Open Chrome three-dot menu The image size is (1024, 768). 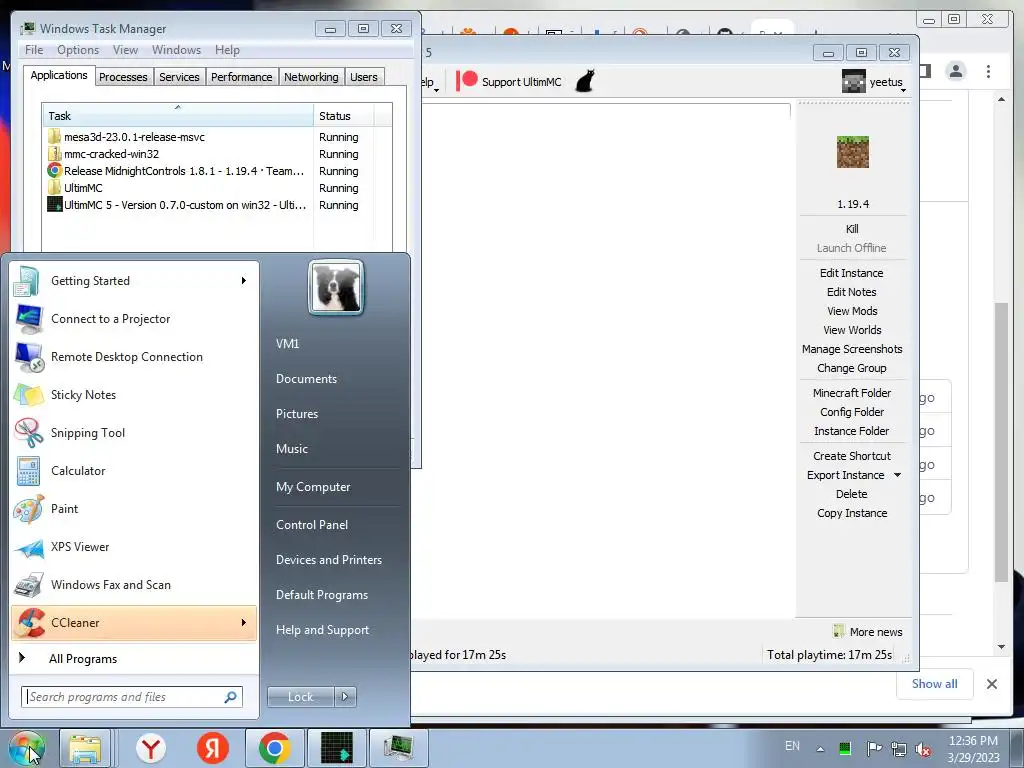tap(988, 71)
